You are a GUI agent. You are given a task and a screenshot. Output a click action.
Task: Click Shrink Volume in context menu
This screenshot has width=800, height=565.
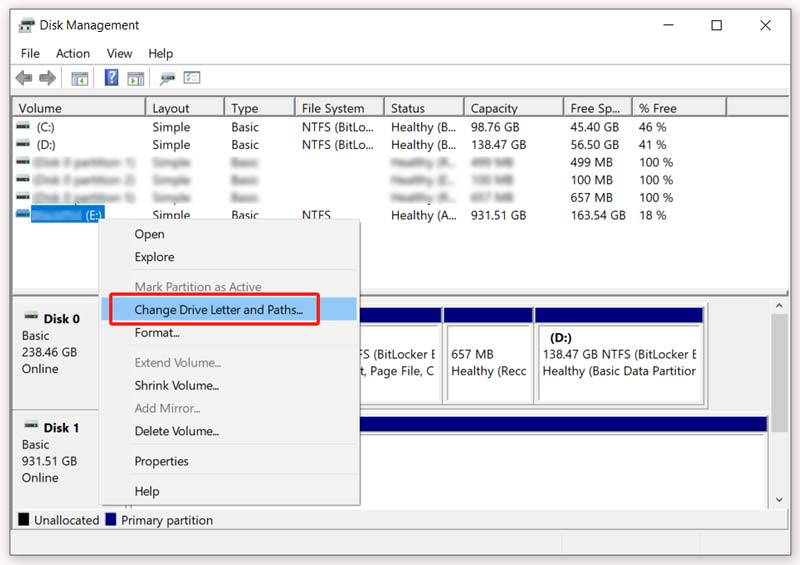point(177,385)
